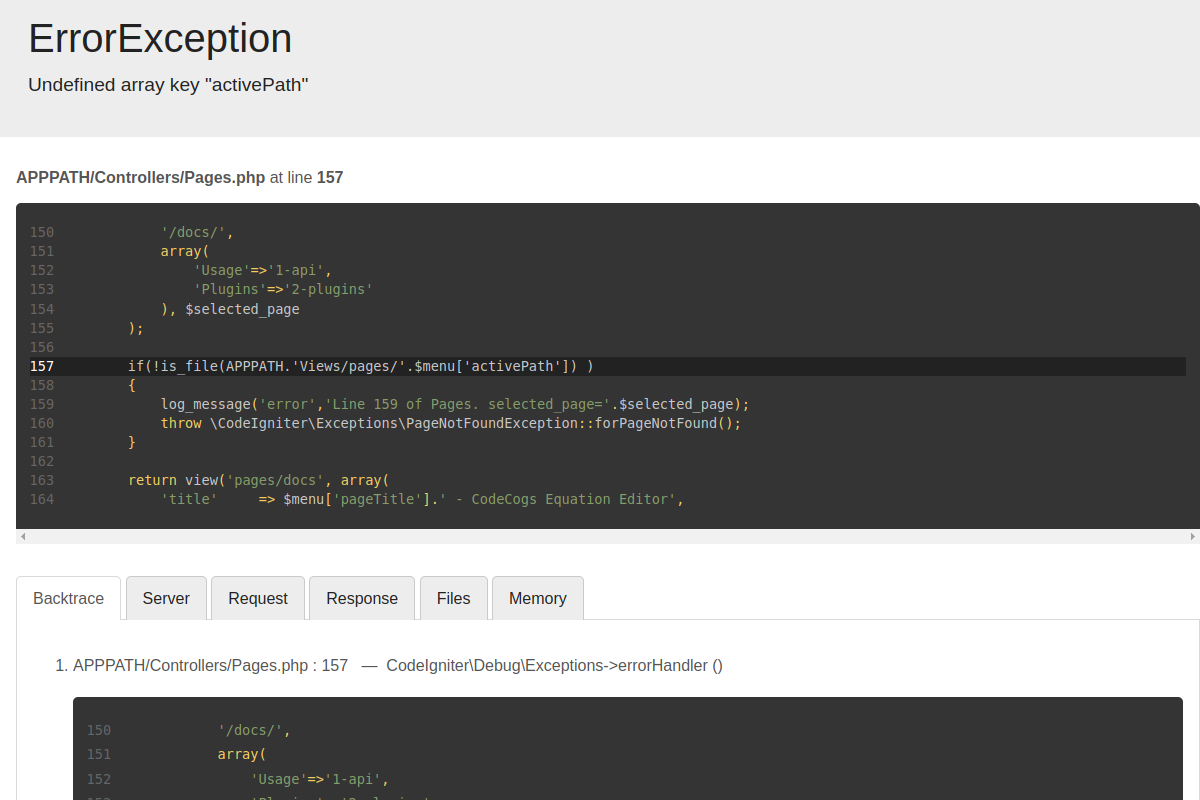Click the '/docs/' line 150 in the backtrace code block
The width and height of the screenshot is (1200, 800).
point(254,730)
